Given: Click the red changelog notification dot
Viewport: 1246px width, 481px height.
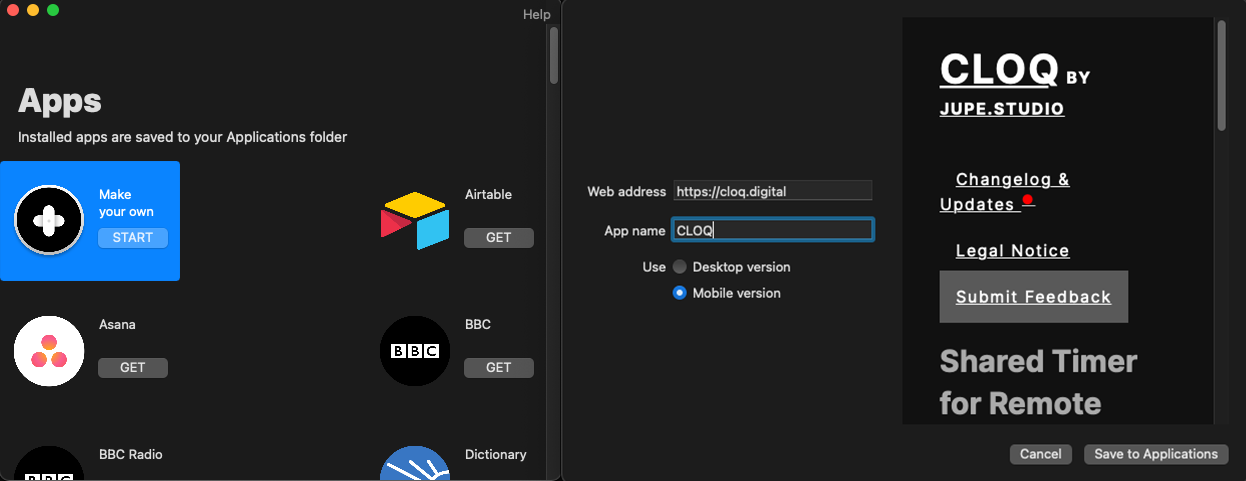Looking at the screenshot, I should pos(1027,201).
